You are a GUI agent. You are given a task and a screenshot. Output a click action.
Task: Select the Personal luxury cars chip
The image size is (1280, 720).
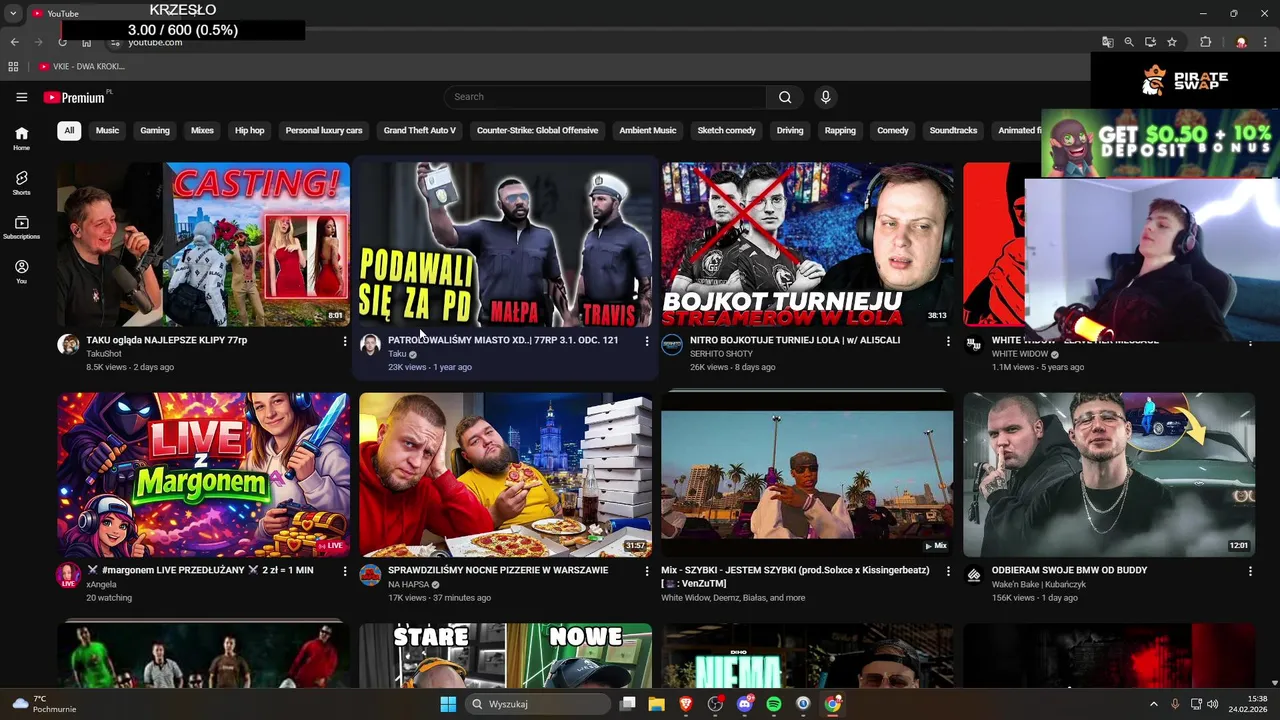(x=324, y=130)
